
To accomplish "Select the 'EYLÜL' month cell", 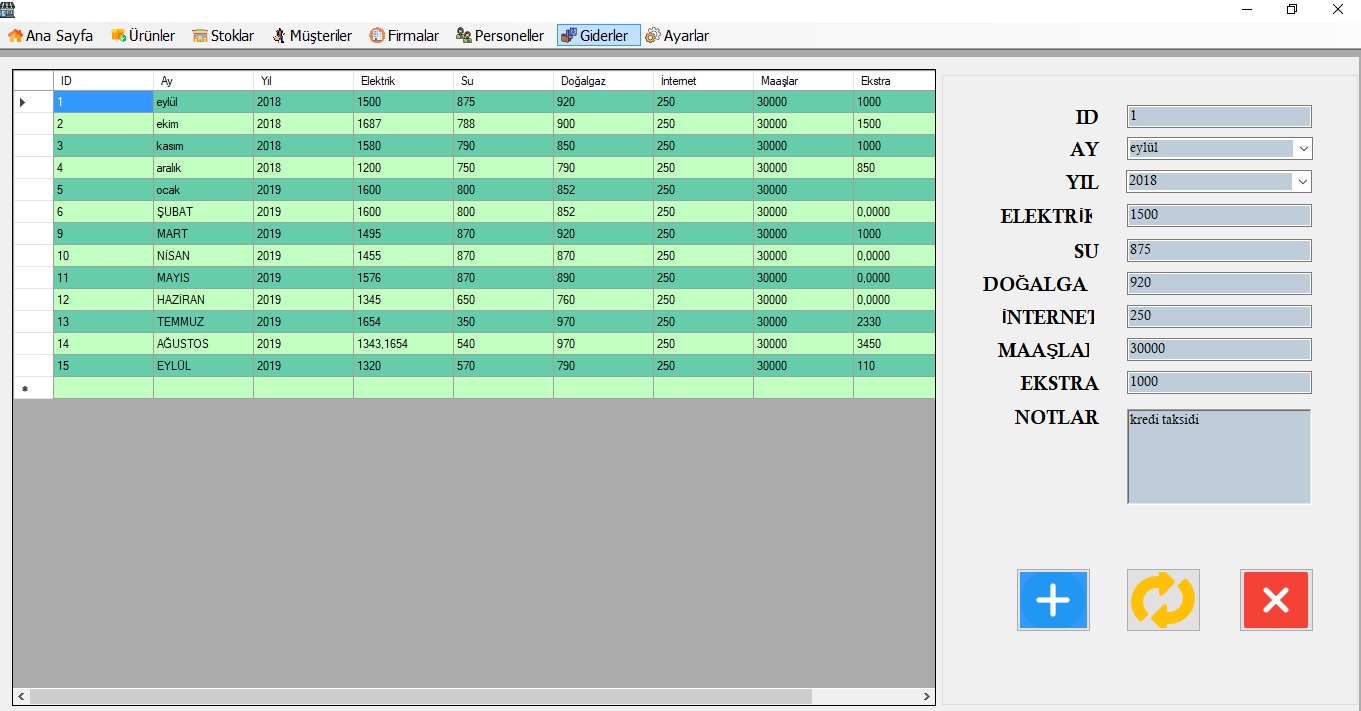I will (203, 366).
